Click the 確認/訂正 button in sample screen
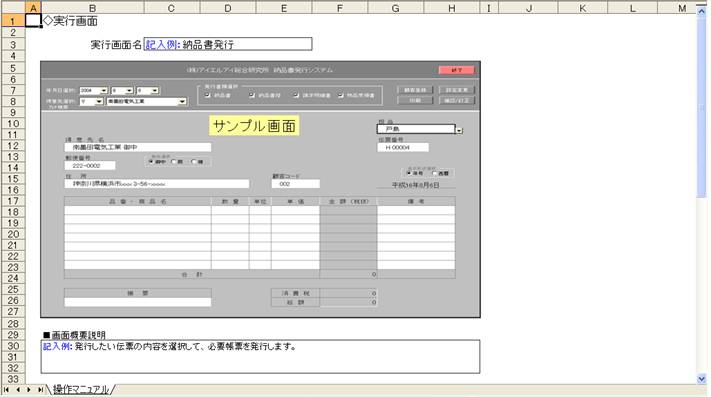 coord(457,101)
